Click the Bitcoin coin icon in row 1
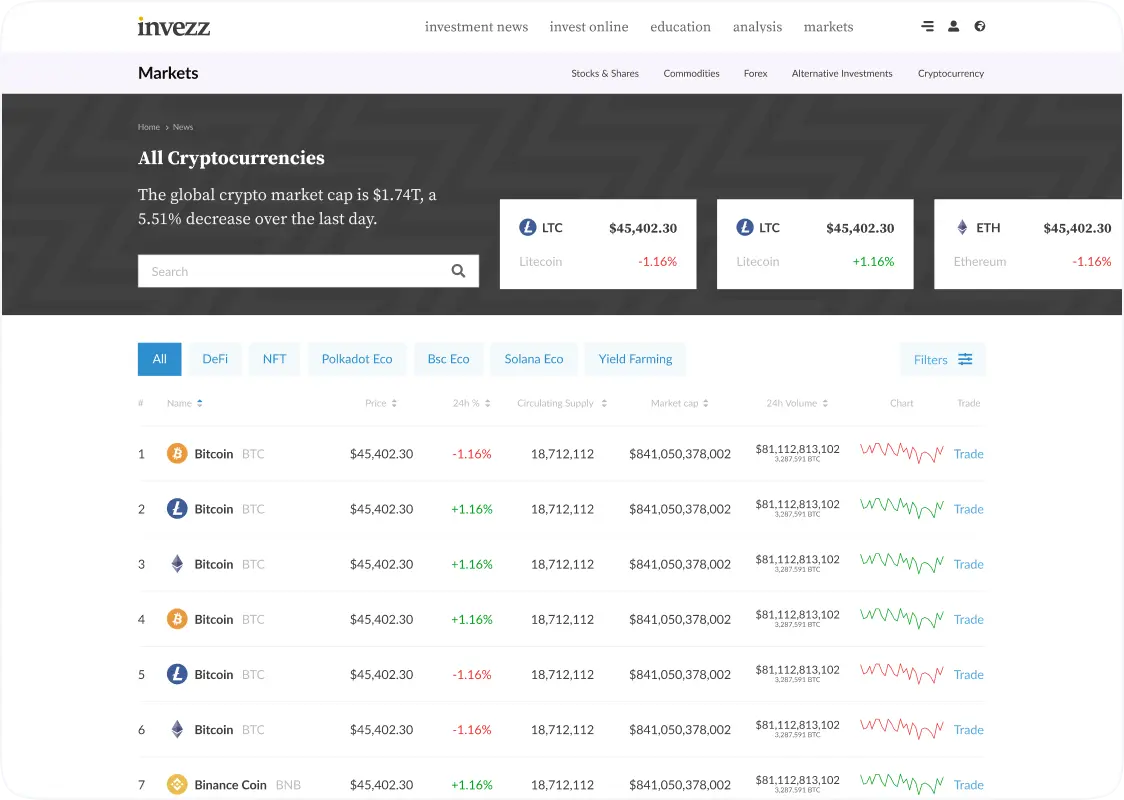Image resolution: width=1124 pixels, height=800 pixels. (177, 454)
